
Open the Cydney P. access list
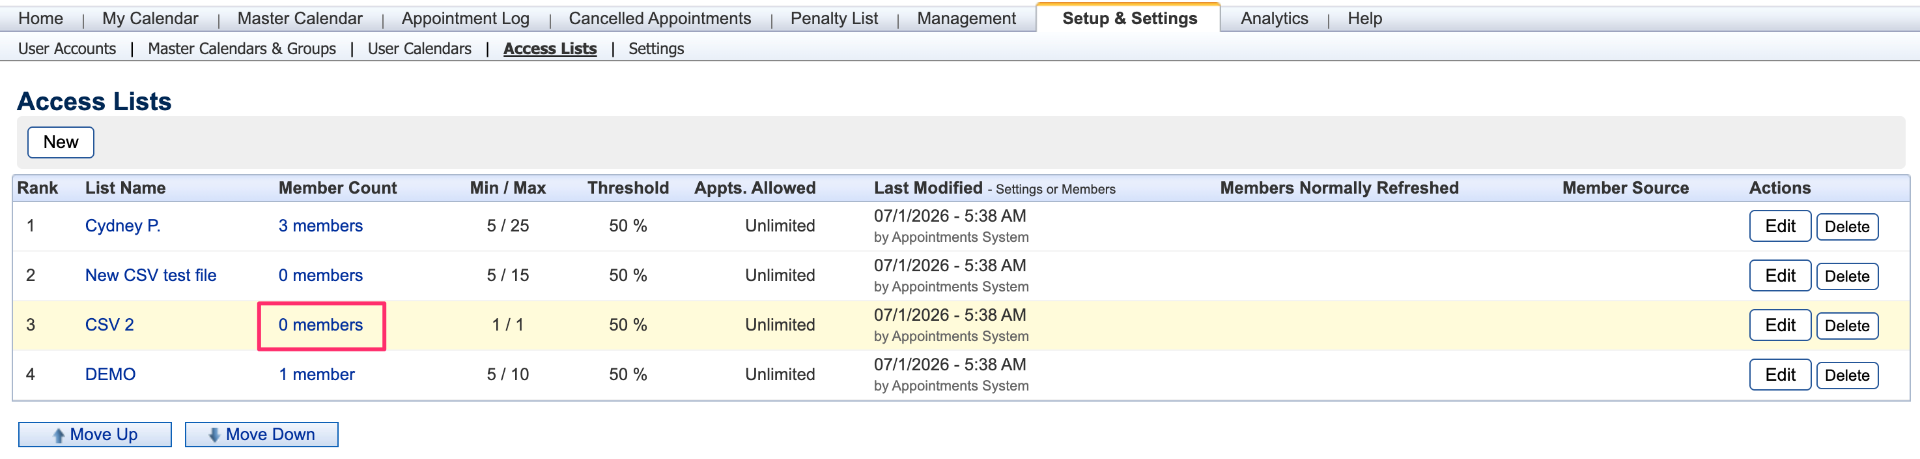[123, 226]
